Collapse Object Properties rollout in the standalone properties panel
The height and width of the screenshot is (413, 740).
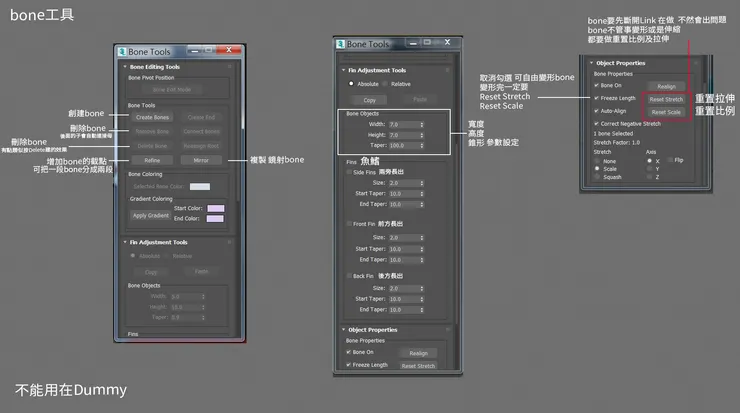[591, 63]
